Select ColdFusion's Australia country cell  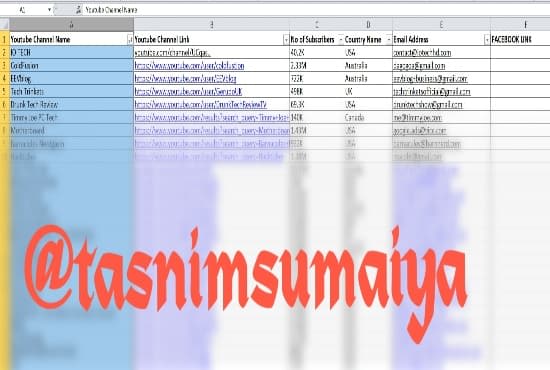pyautogui.click(x=368, y=65)
